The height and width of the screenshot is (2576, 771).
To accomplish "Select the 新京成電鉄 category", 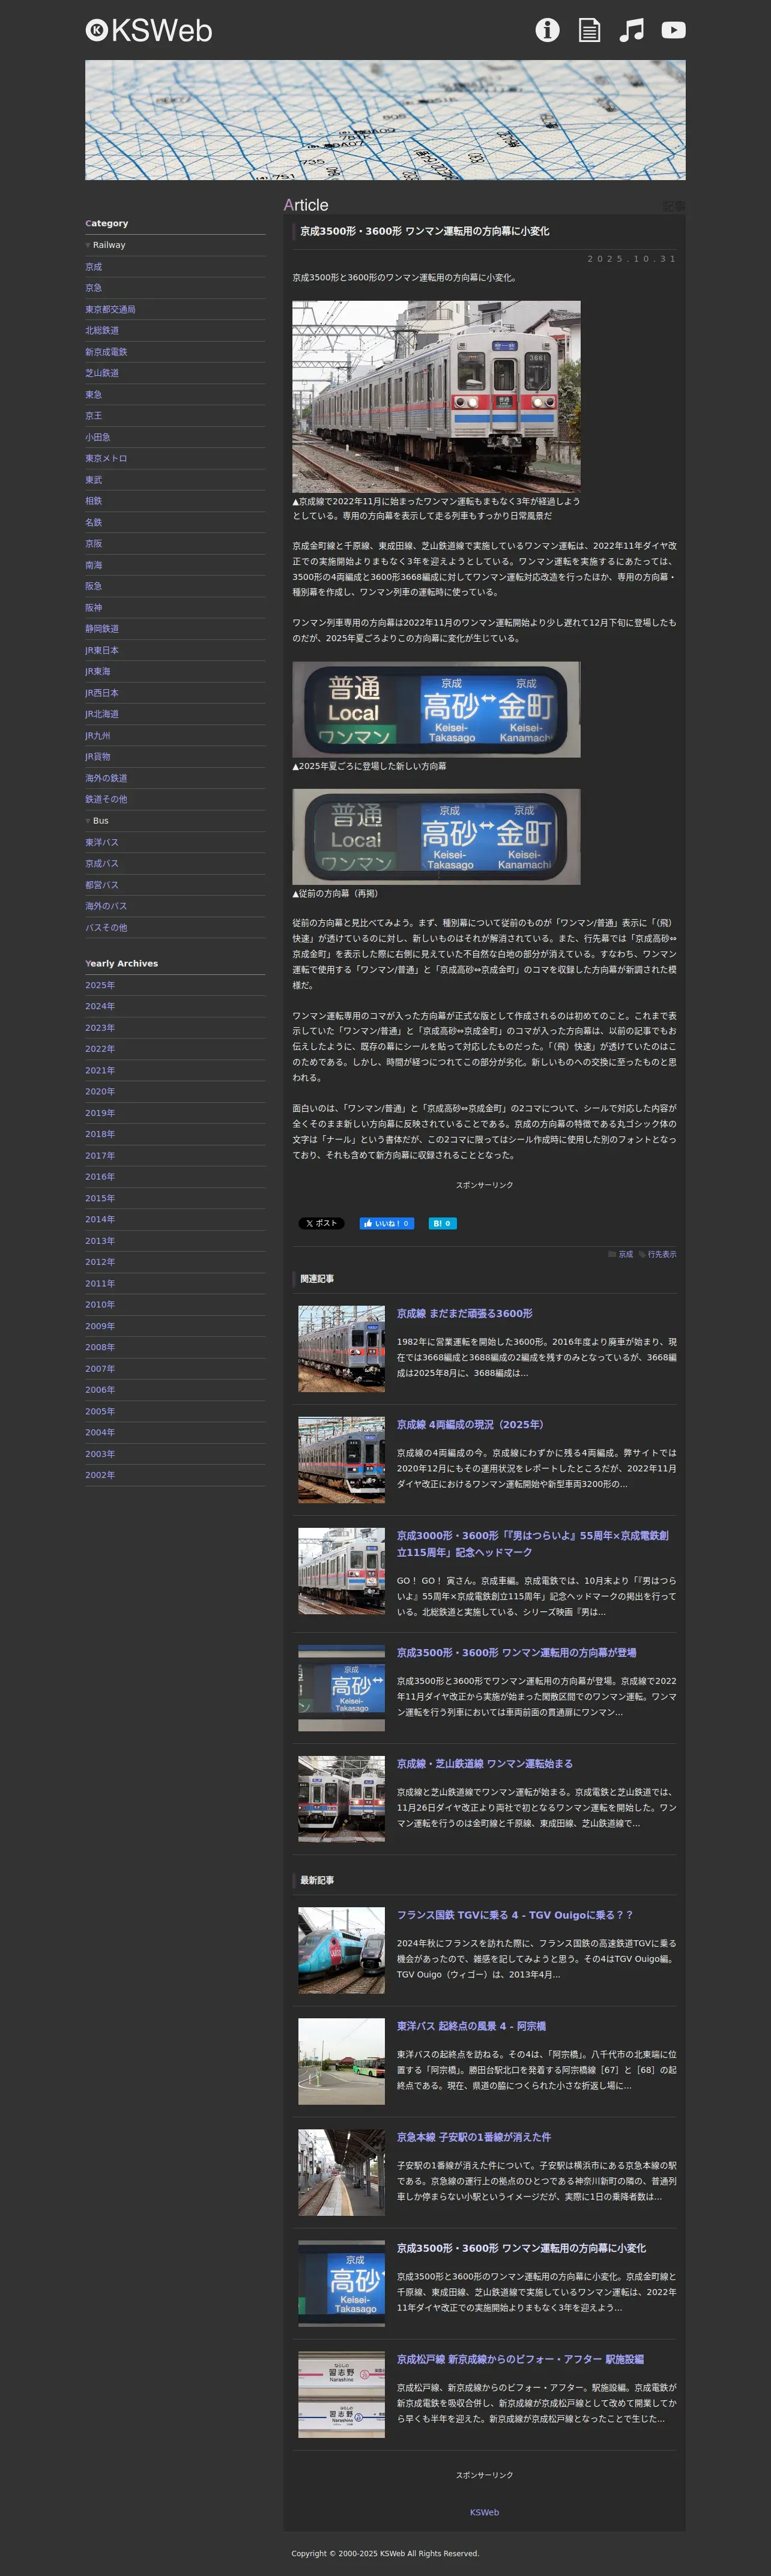I will (x=106, y=352).
